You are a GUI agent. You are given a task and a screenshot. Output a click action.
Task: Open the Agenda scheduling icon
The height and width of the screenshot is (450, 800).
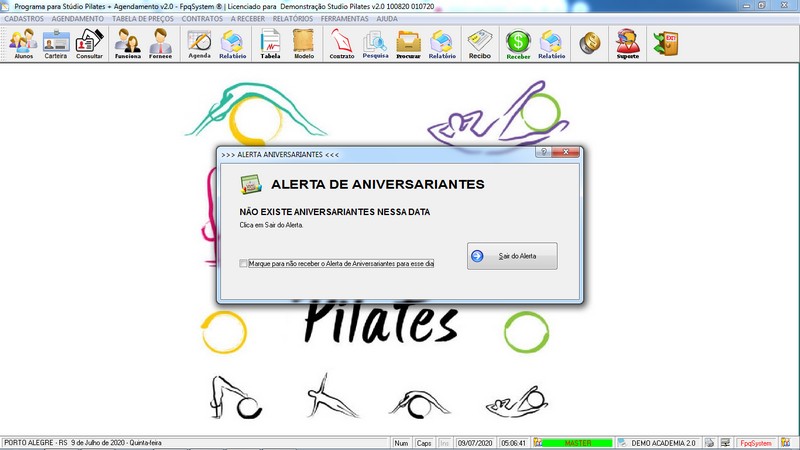click(199, 44)
